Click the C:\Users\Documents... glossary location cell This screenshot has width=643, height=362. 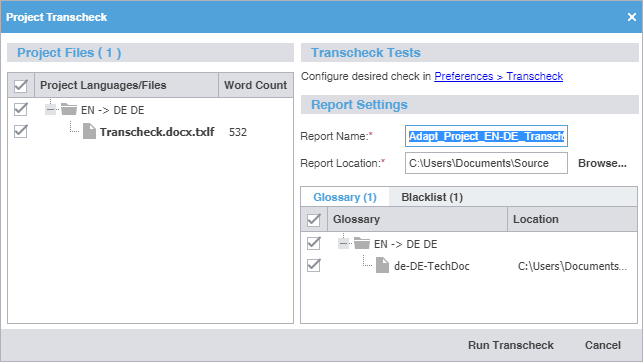[572, 266]
